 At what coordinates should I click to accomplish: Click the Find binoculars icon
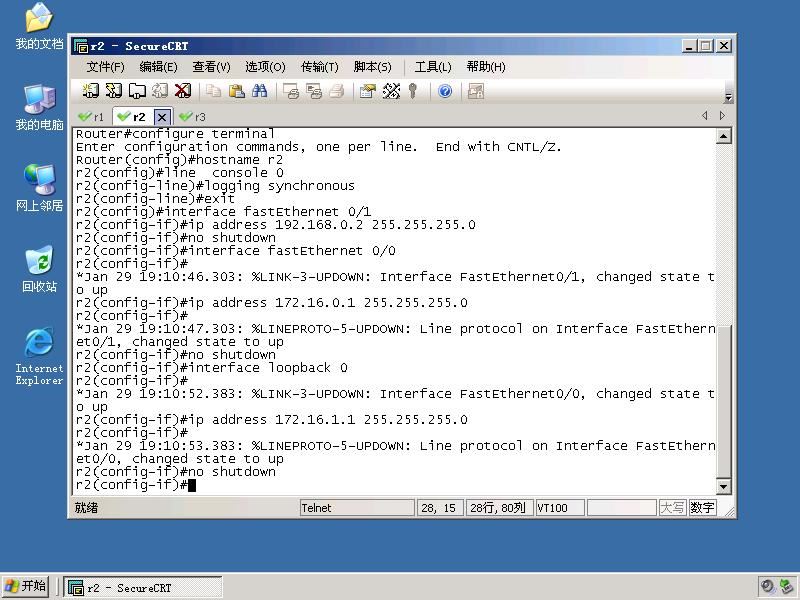coord(259,91)
